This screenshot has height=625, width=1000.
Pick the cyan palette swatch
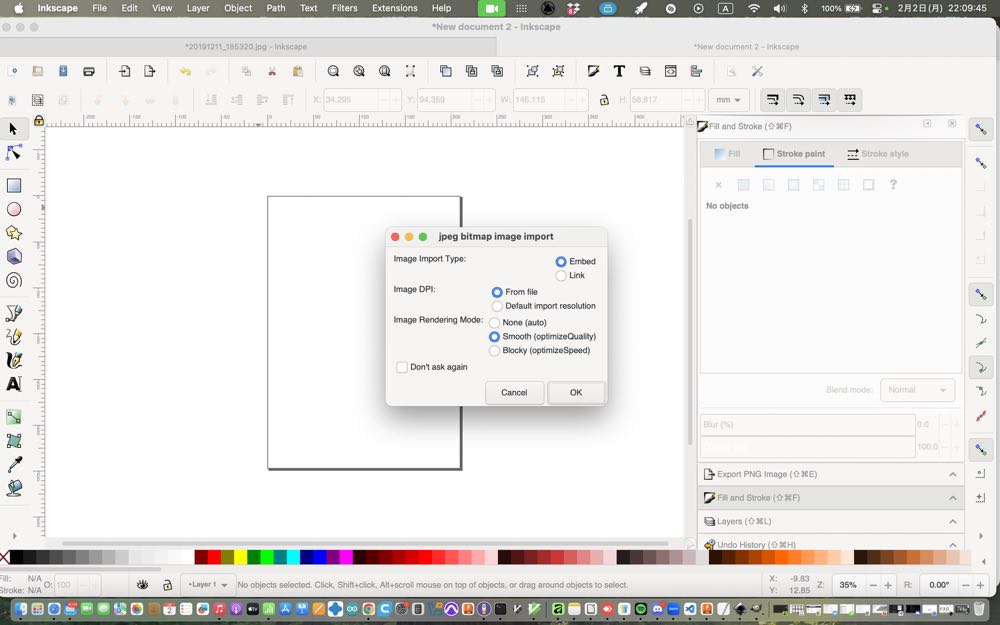(293, 557)
